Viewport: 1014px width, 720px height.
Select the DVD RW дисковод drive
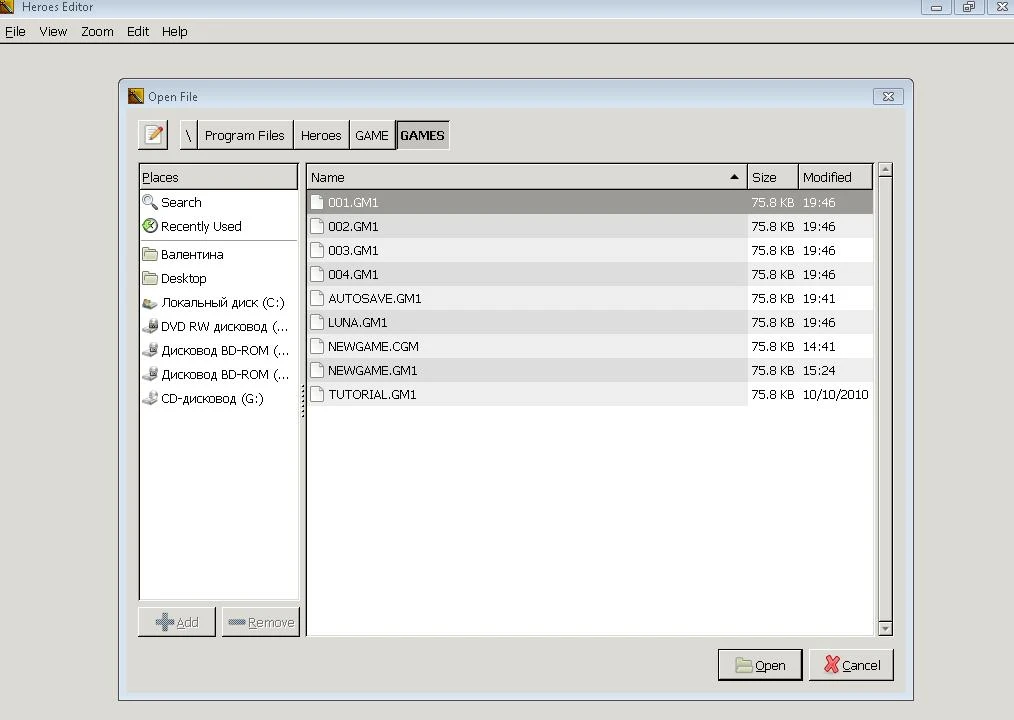click(x=223, y=326)
